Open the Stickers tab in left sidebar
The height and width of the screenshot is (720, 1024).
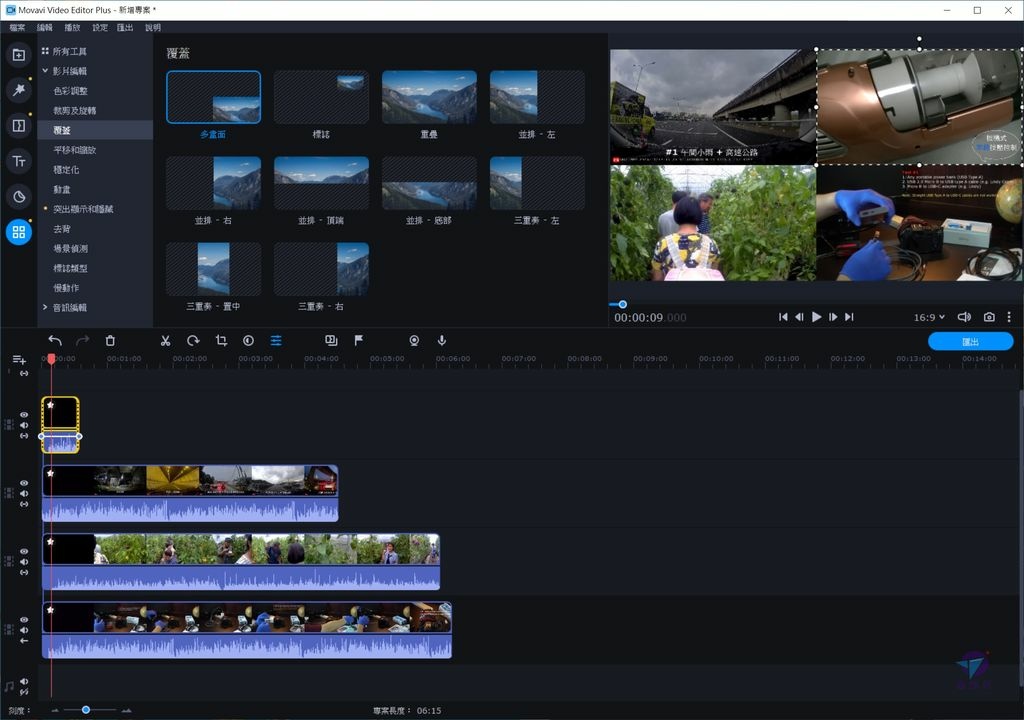(x=19, y=196)
